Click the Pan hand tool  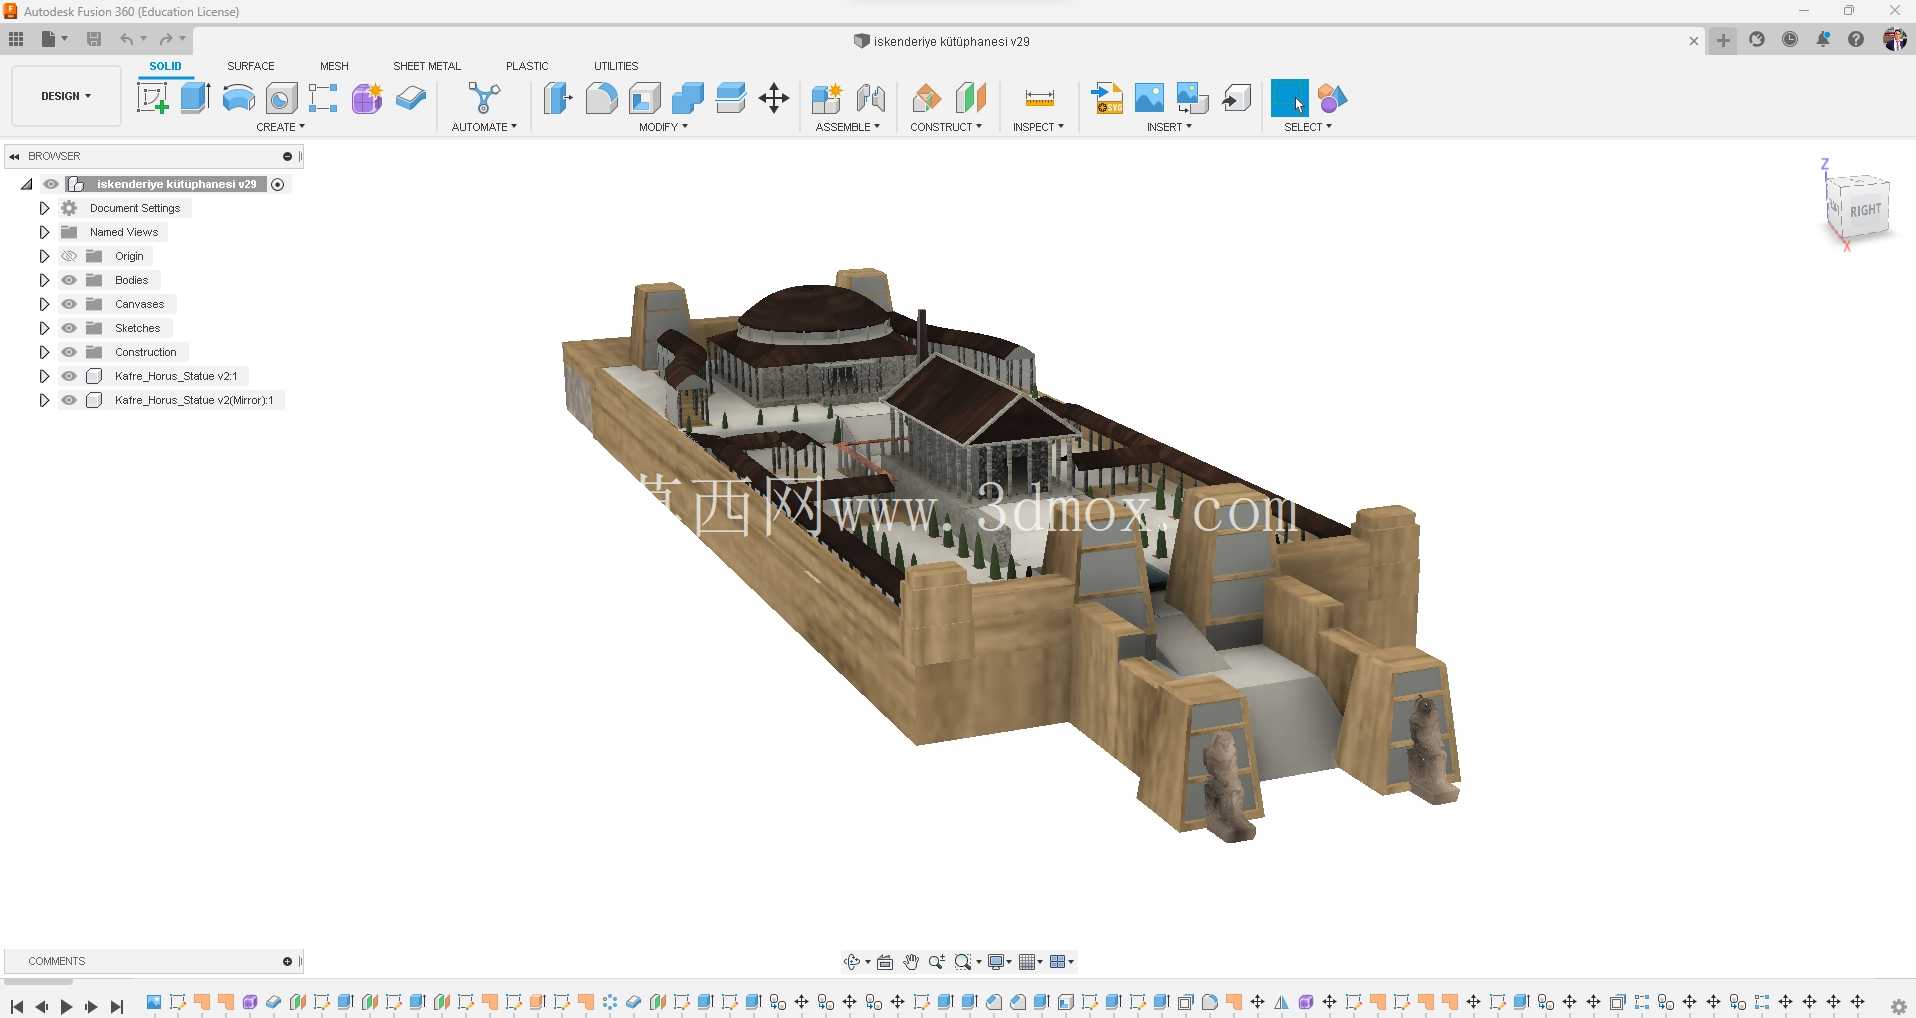(x=911, y=962)
